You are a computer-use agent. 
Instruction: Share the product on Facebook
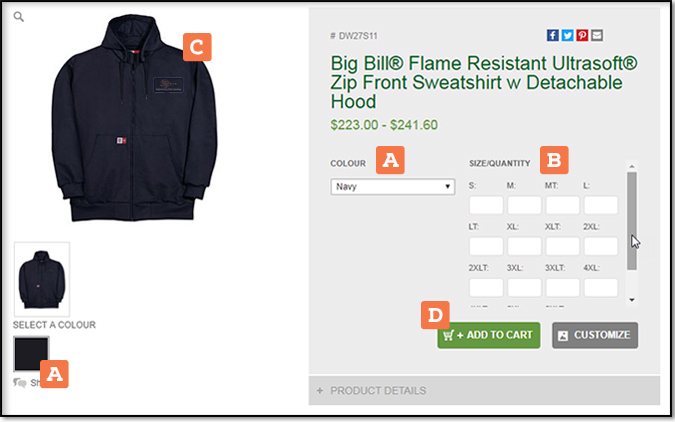click(x=552, y=36)
